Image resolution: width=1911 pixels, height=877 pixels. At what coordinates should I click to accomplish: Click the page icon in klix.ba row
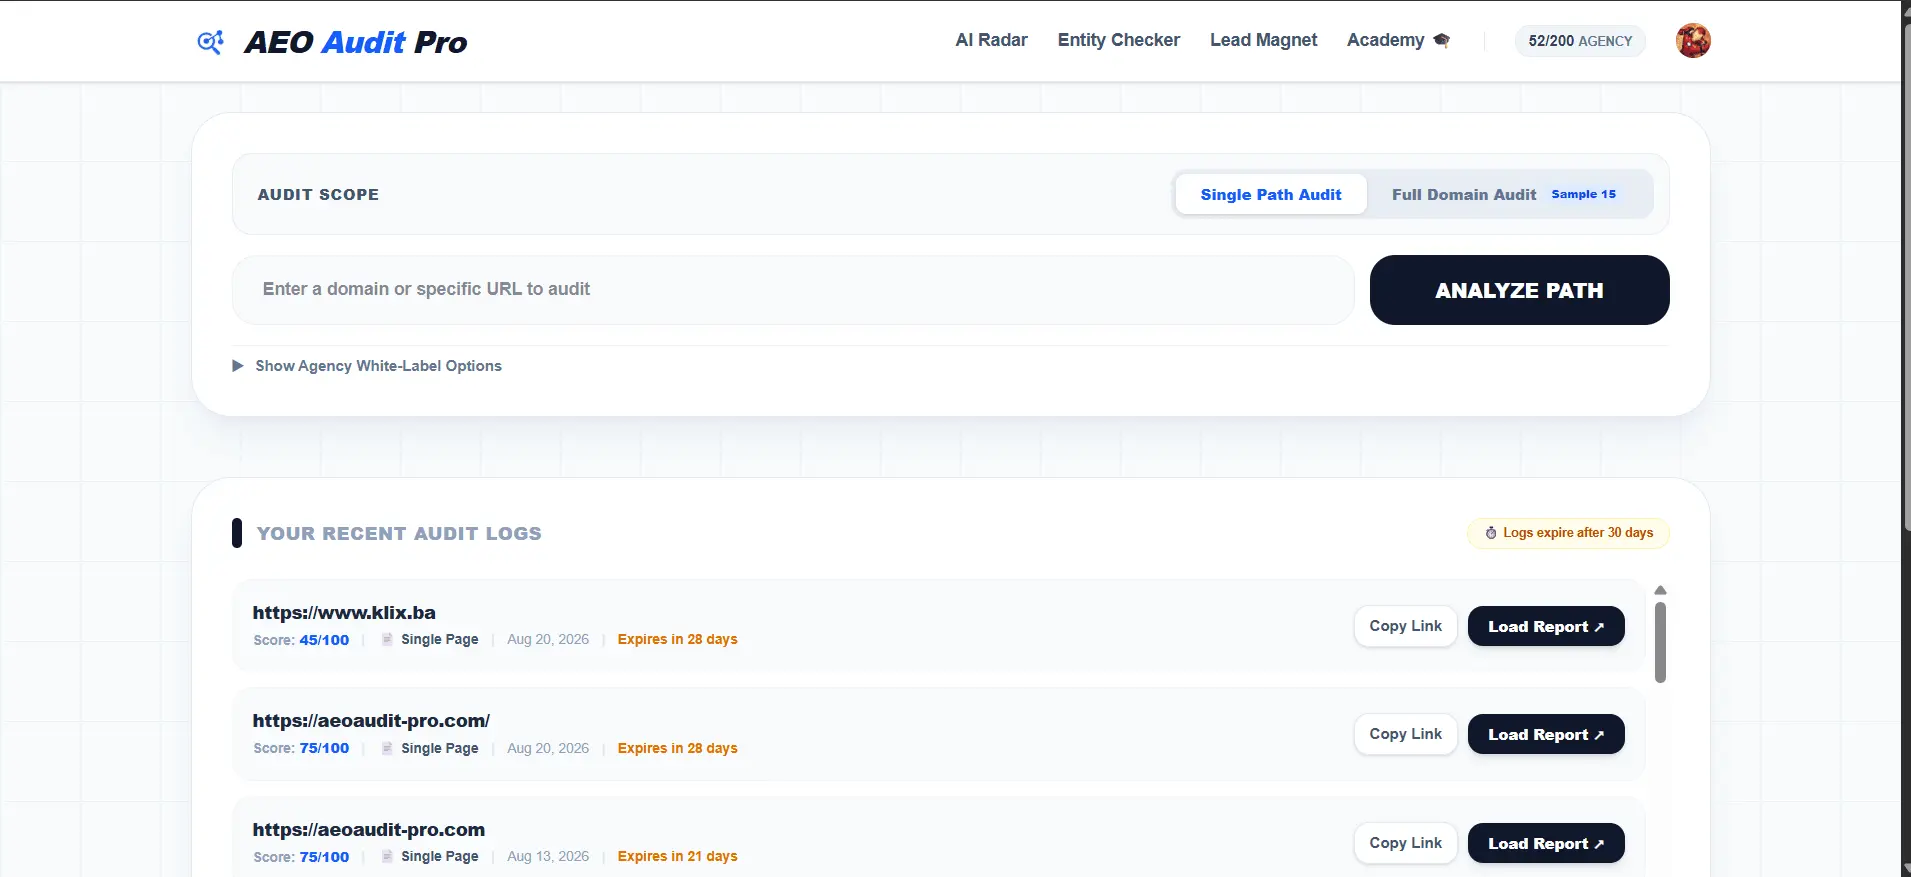(x=387, y=639)
